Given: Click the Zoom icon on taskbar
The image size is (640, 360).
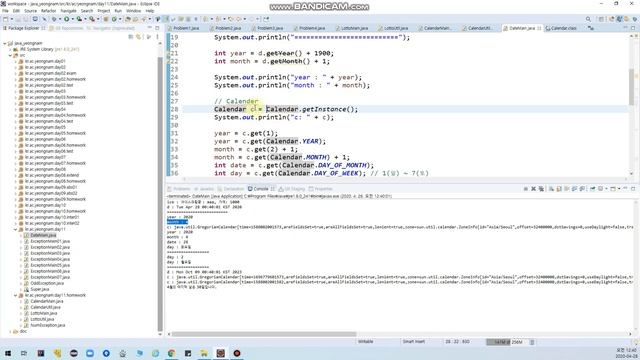Looking at the screenshot, I should point(90,353).
